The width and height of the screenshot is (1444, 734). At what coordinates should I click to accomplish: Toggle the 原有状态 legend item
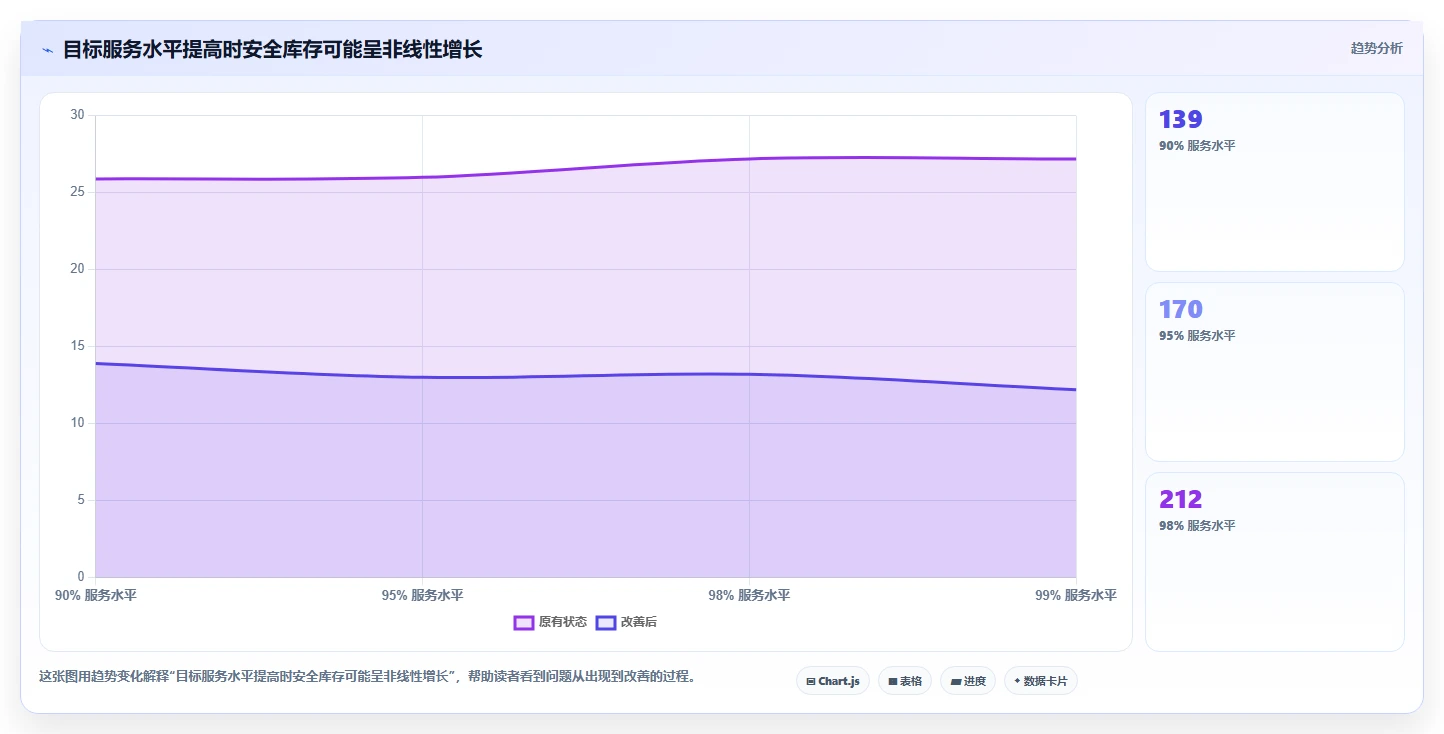pyautogui.click(x=551, y=622)
